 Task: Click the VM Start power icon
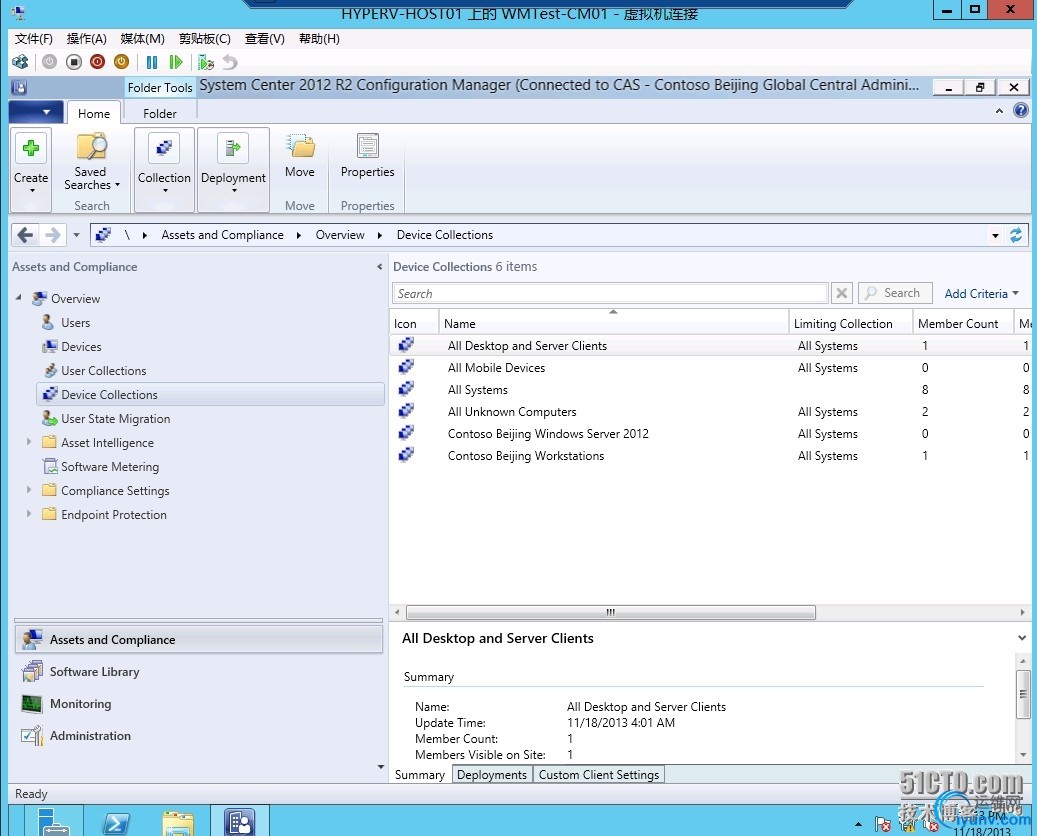[x=50, y=62]
